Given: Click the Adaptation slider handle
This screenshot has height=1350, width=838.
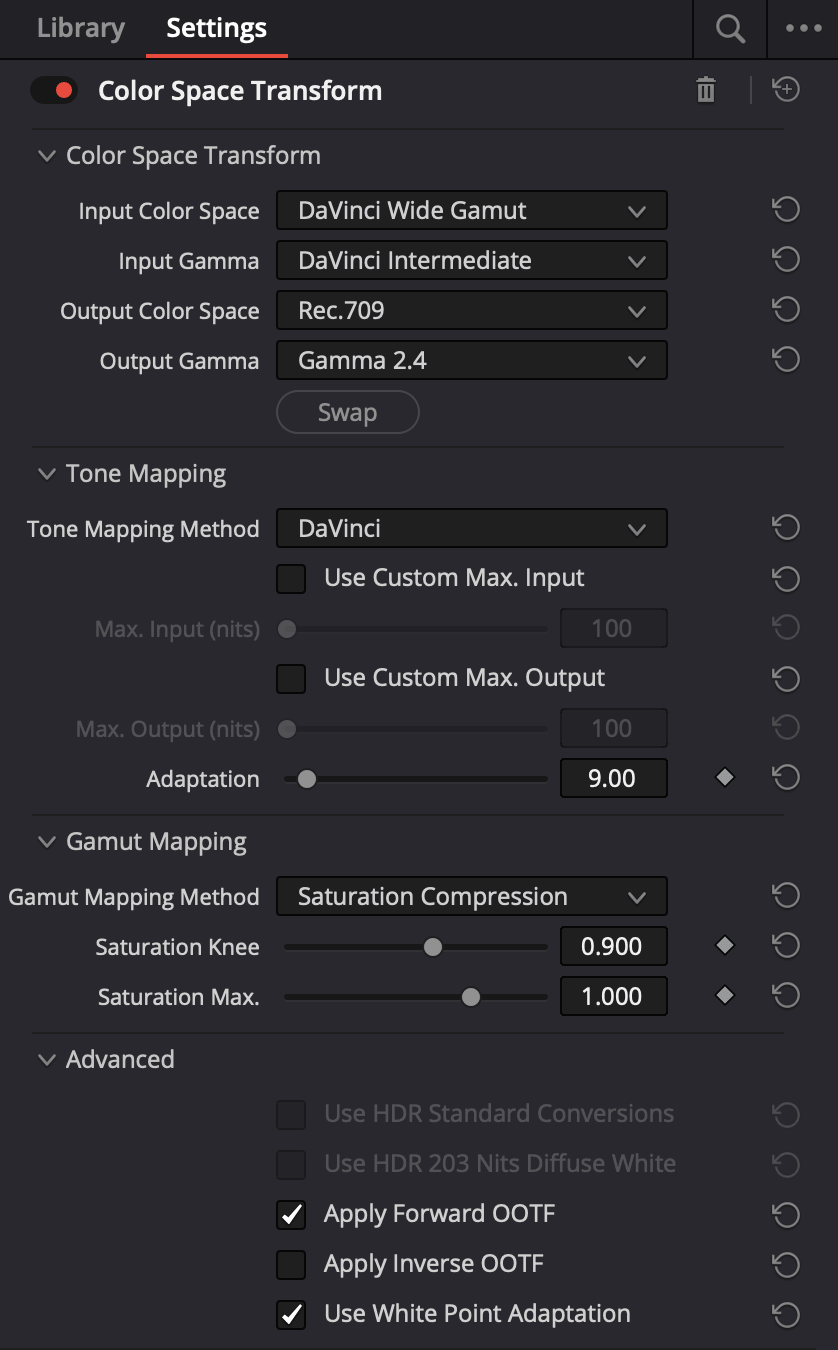Looking at the screenshot, I should 307,778.
